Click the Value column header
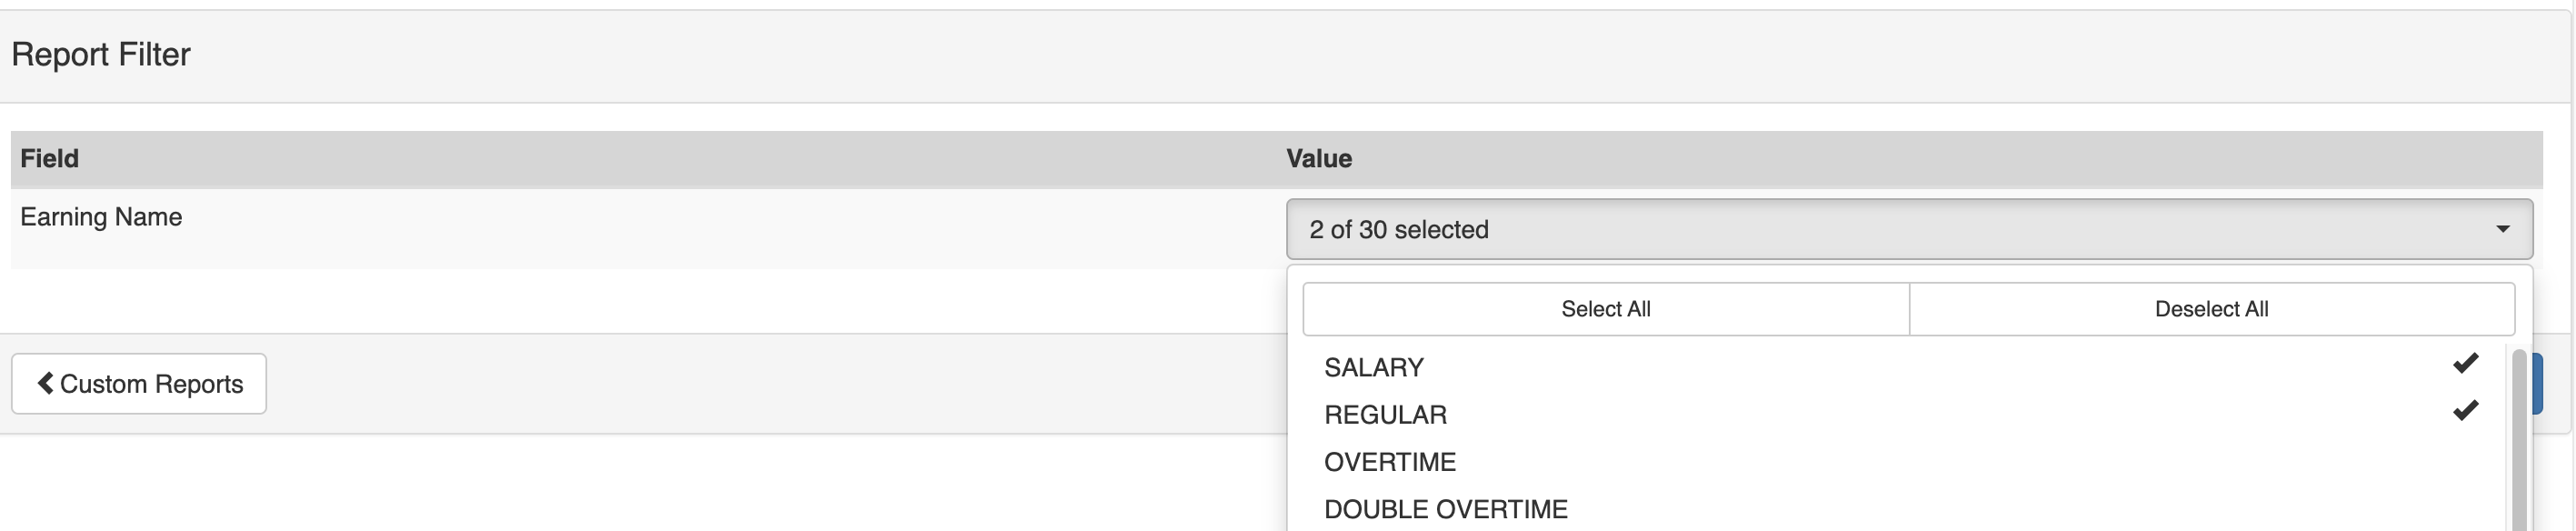 [1320, 157]
